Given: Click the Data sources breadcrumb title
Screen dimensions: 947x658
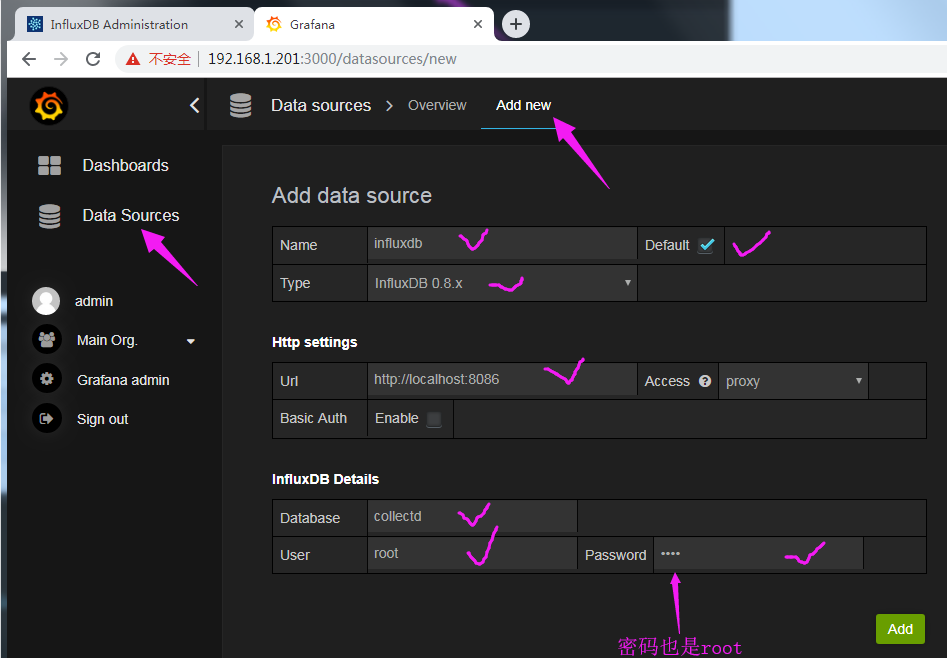Looking at the screenshot, I should [x=321, y=105].
